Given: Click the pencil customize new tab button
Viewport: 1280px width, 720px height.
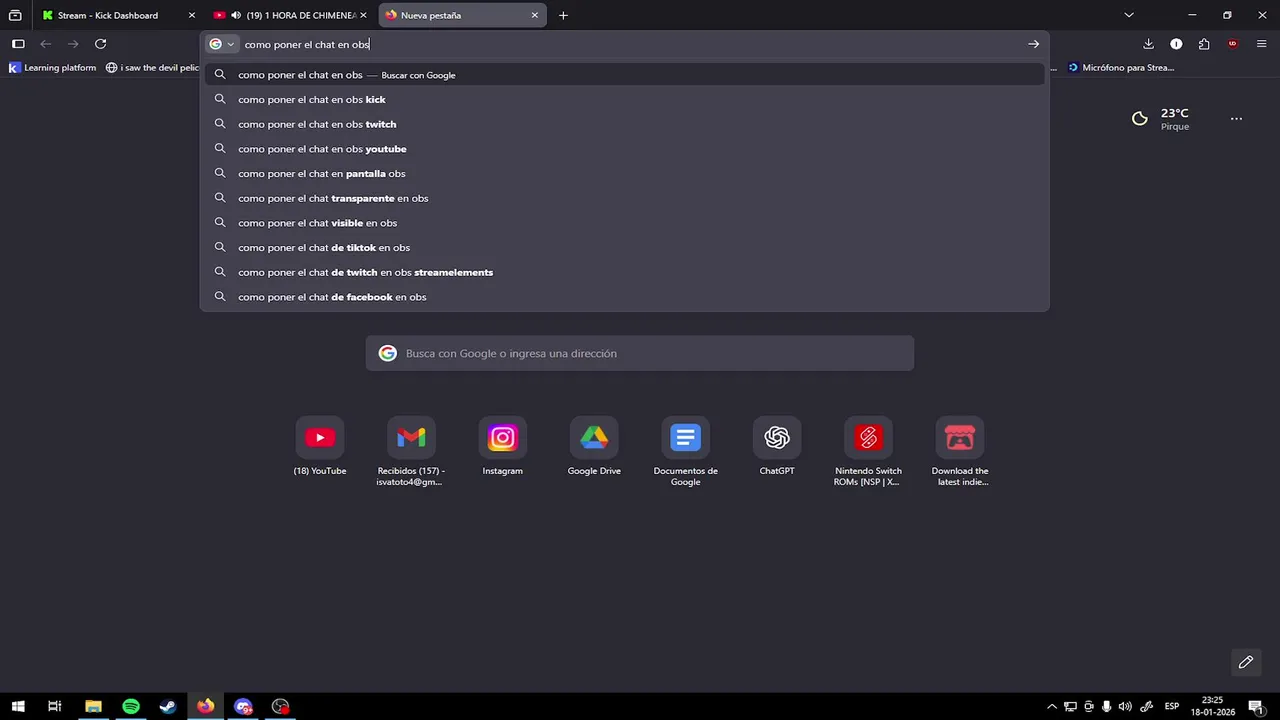Looking at the screenshot, I should 1246,662.
